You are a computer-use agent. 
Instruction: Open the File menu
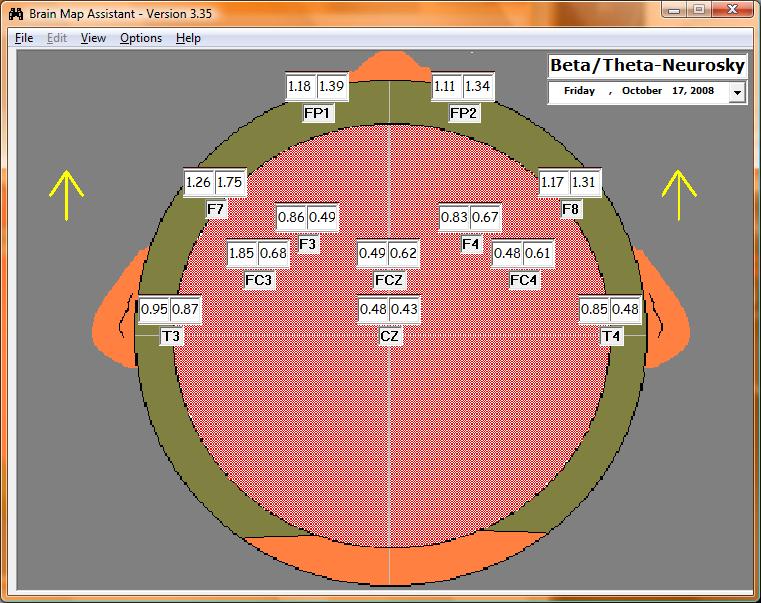pos(24,38)
